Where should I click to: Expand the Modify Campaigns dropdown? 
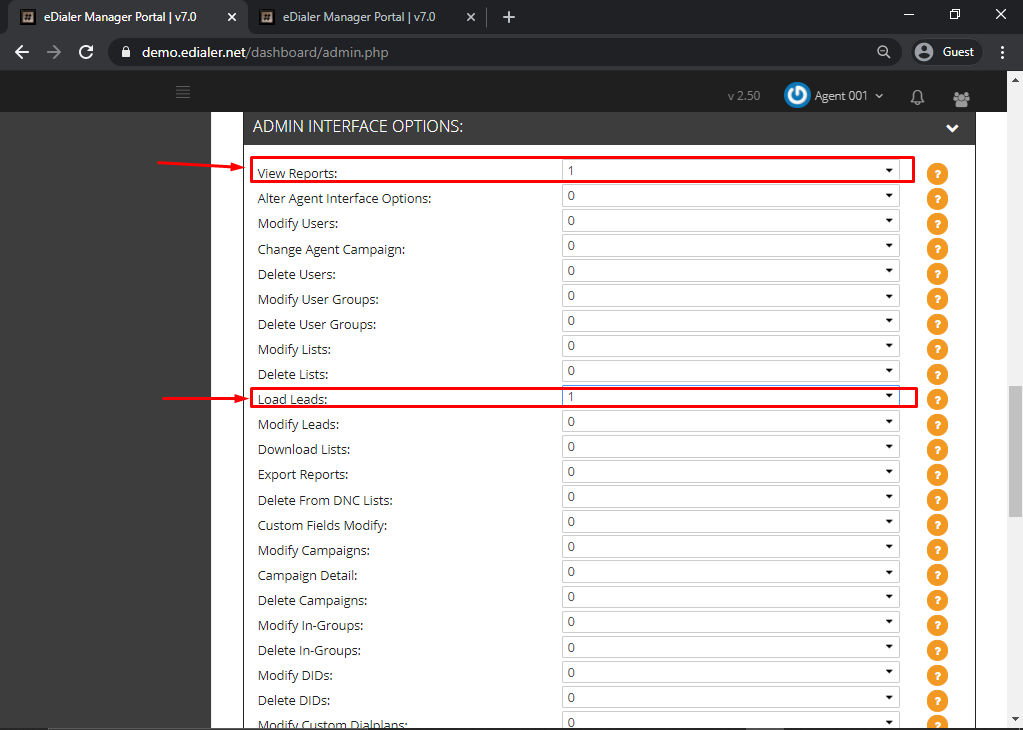pyautogui.click(x=730, y=547)
